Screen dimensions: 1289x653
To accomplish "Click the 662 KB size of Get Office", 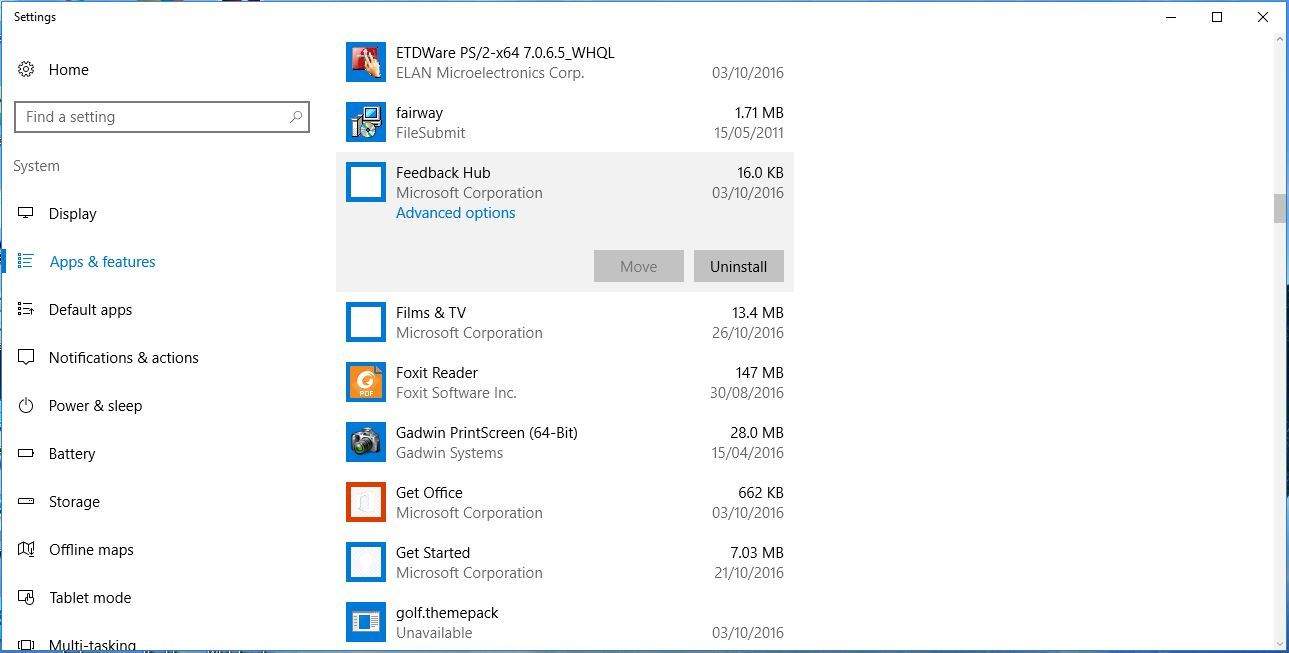I will [x=761, y=492].
